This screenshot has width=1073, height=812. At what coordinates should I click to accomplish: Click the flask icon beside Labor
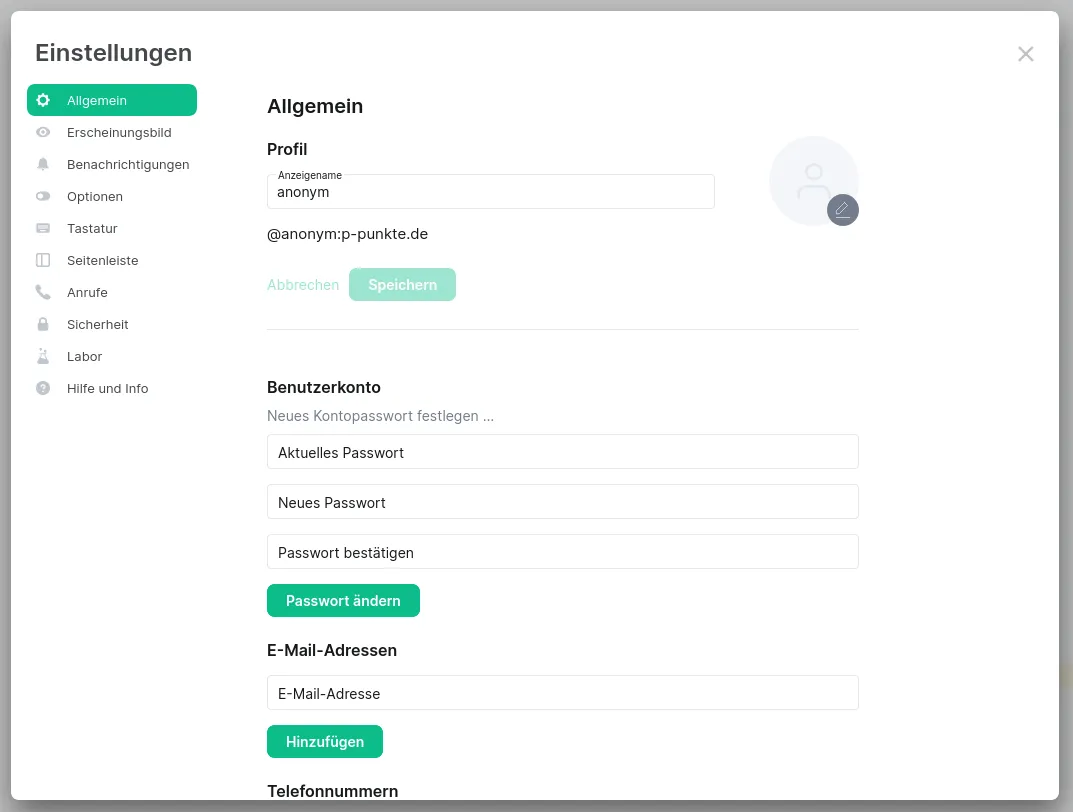(x=43, y=356)
